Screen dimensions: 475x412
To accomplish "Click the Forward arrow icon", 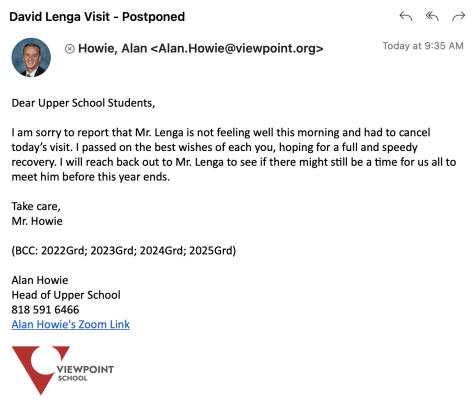I will (458, 16).
